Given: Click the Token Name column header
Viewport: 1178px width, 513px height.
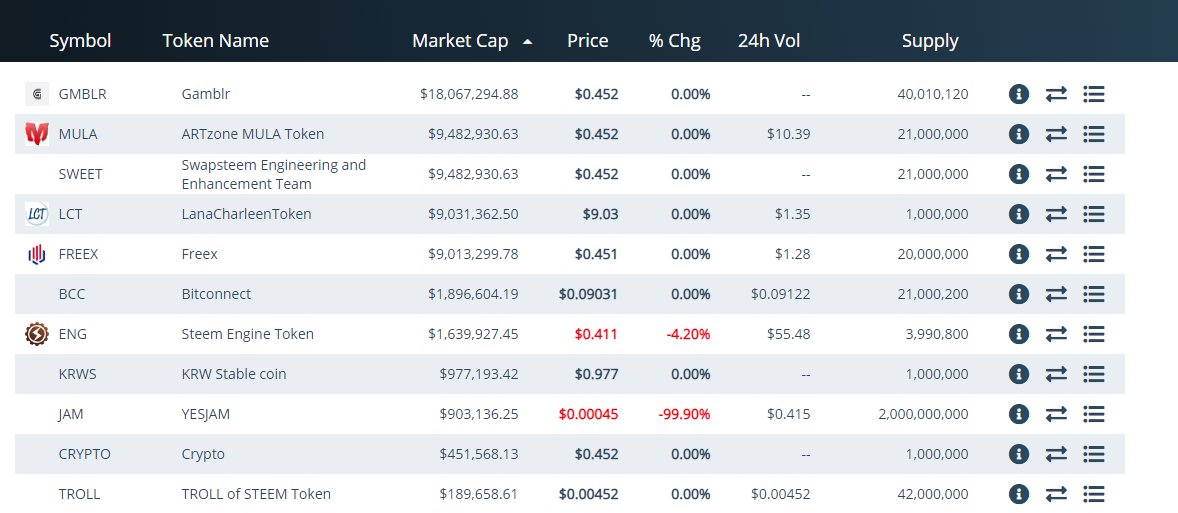Looking at the screenshot, I should pyautogui.click(x=215, y=41).
